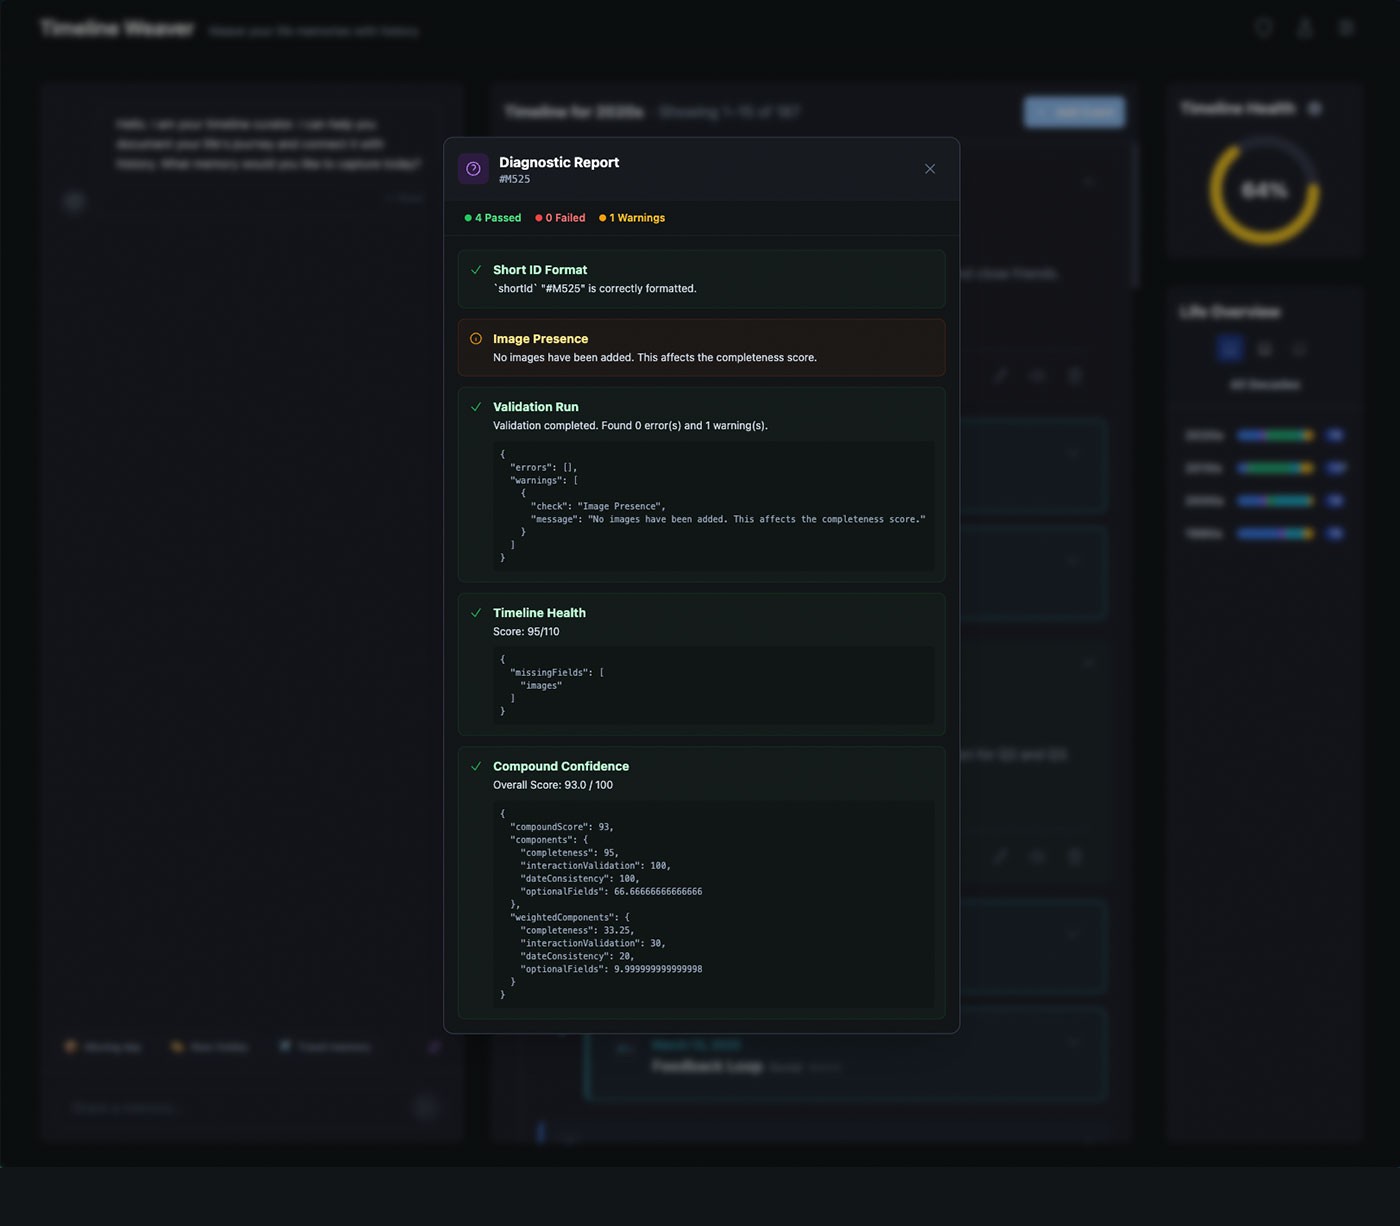Click the Compound Confidence card title
Screen dimensions: 1400x1226
tap(560, 767)
